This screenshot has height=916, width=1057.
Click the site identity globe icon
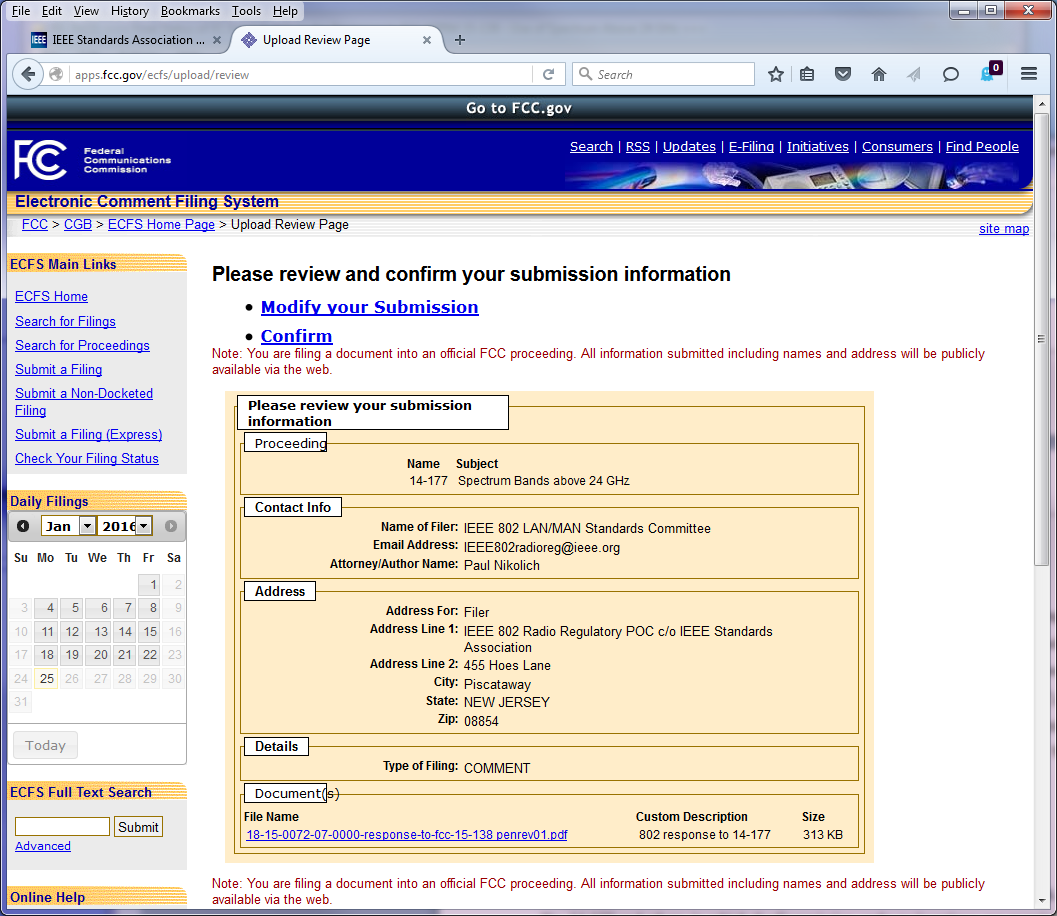coord(56,74)
